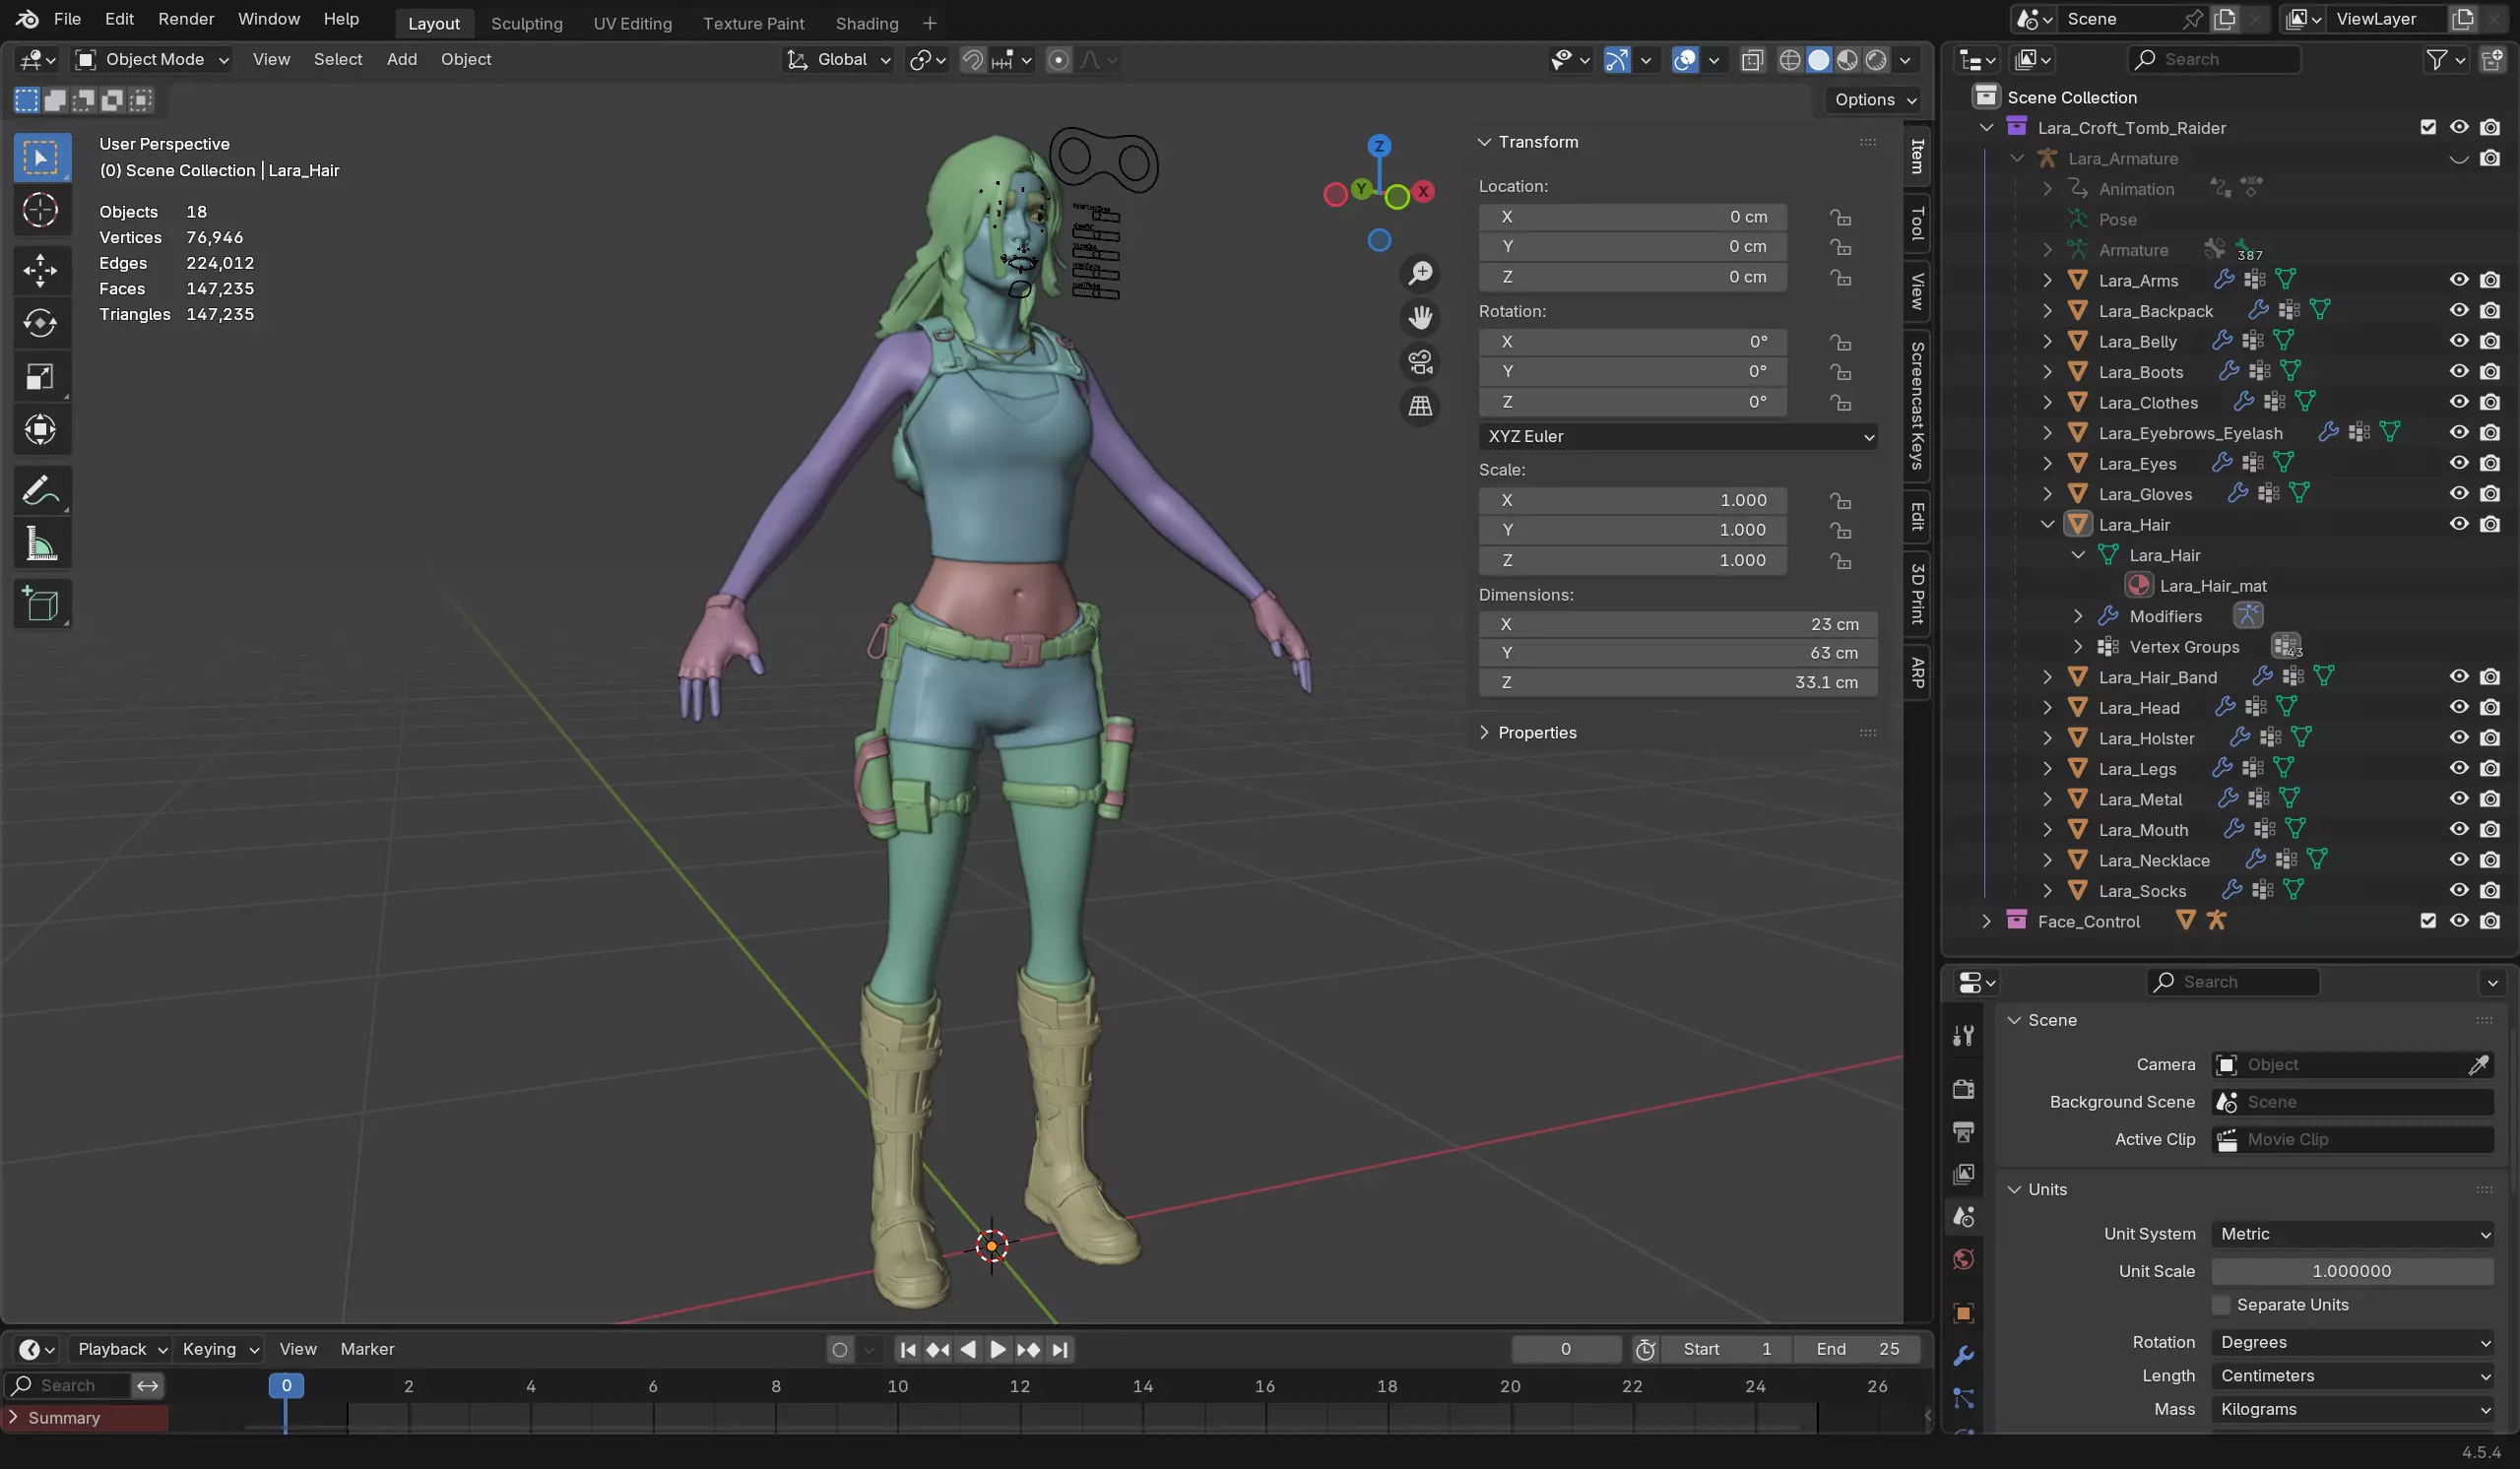Expand the Face_Control collection
This screenshot has height=1469, width=2520.
(1986, 922)
